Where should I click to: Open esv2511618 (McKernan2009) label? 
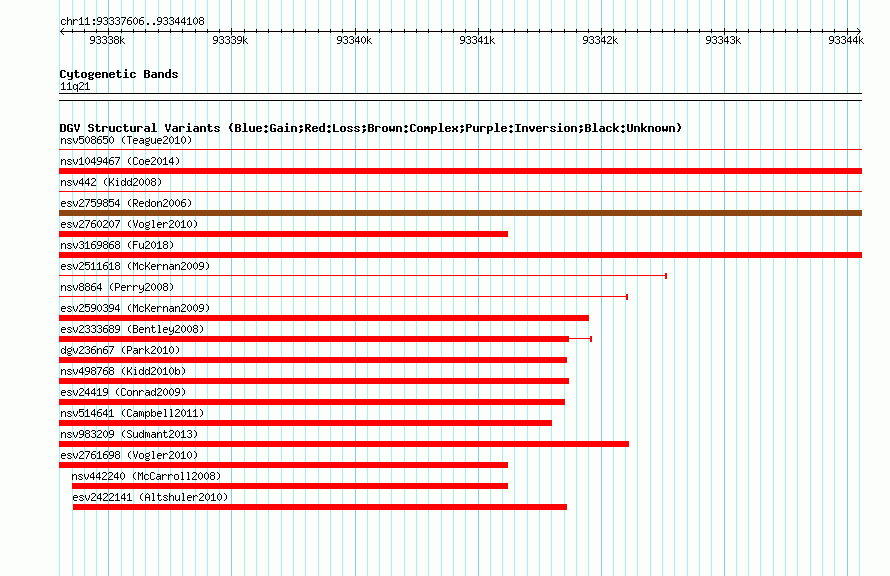135,266
